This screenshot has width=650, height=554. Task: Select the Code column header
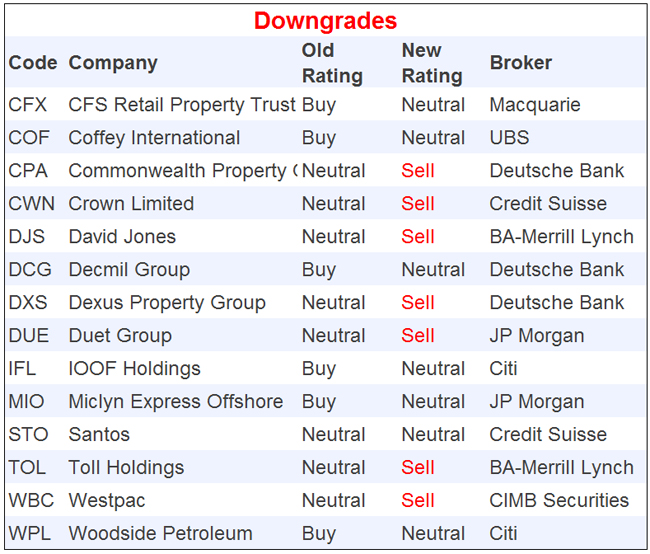(33, 63)
